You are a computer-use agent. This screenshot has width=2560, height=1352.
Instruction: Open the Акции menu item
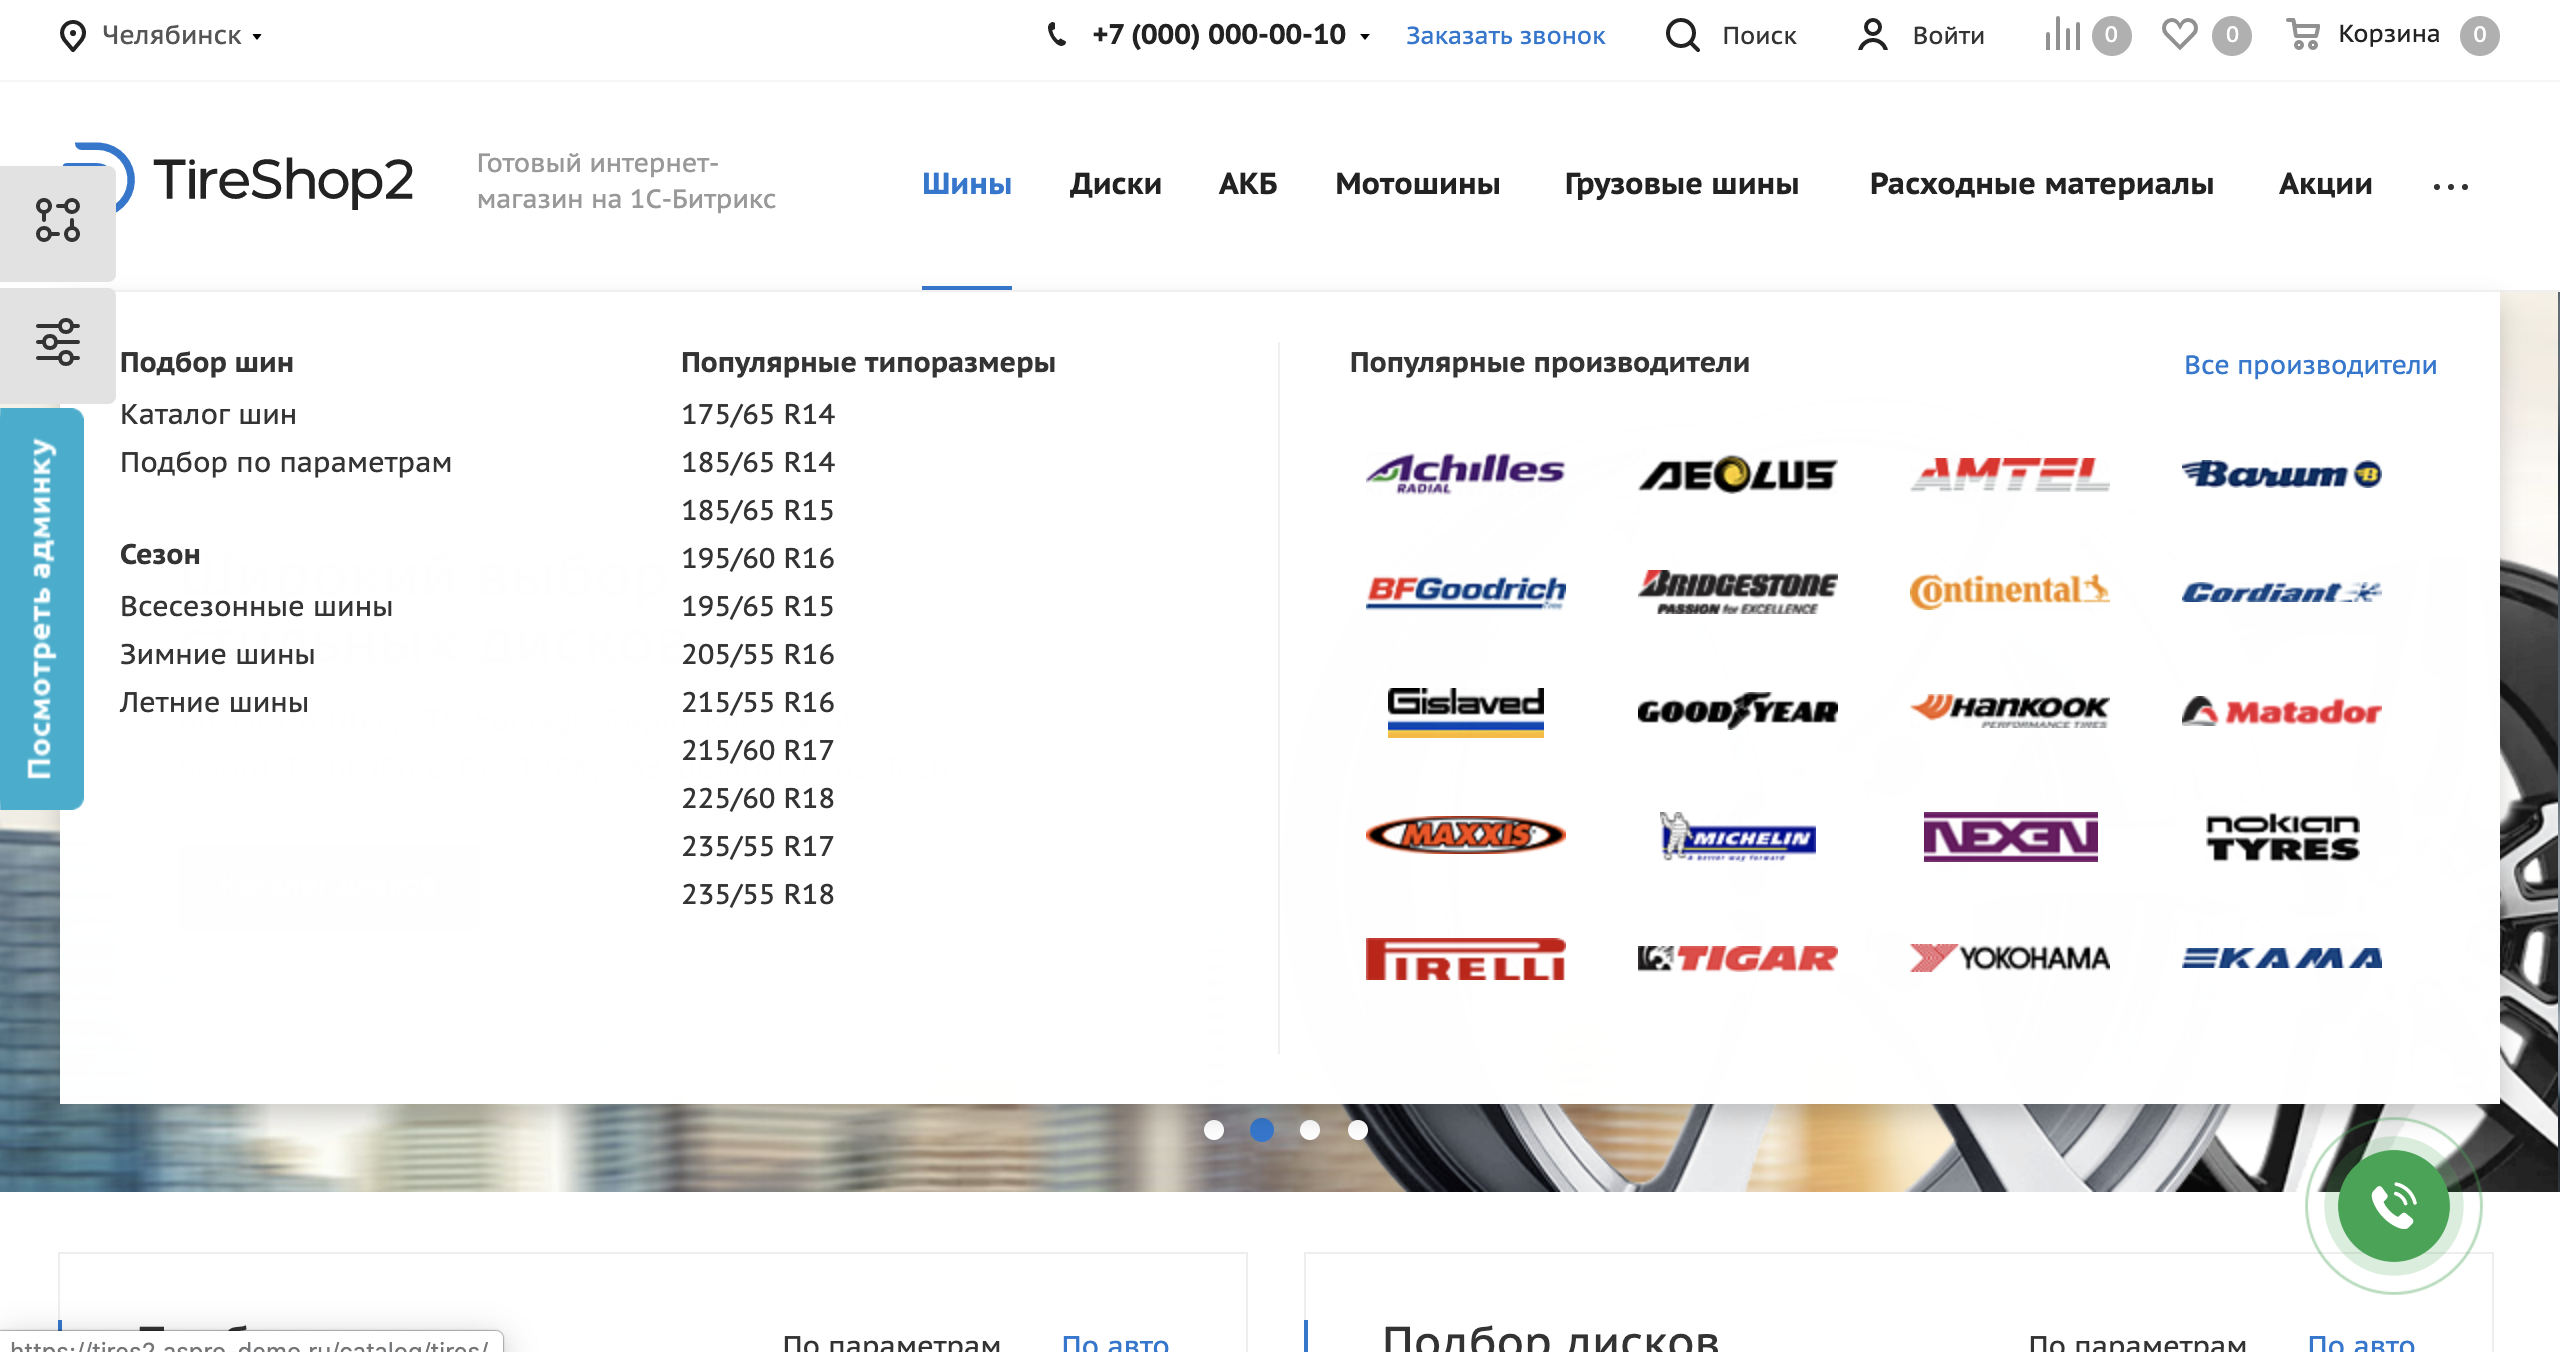(x=2326, y=184)
